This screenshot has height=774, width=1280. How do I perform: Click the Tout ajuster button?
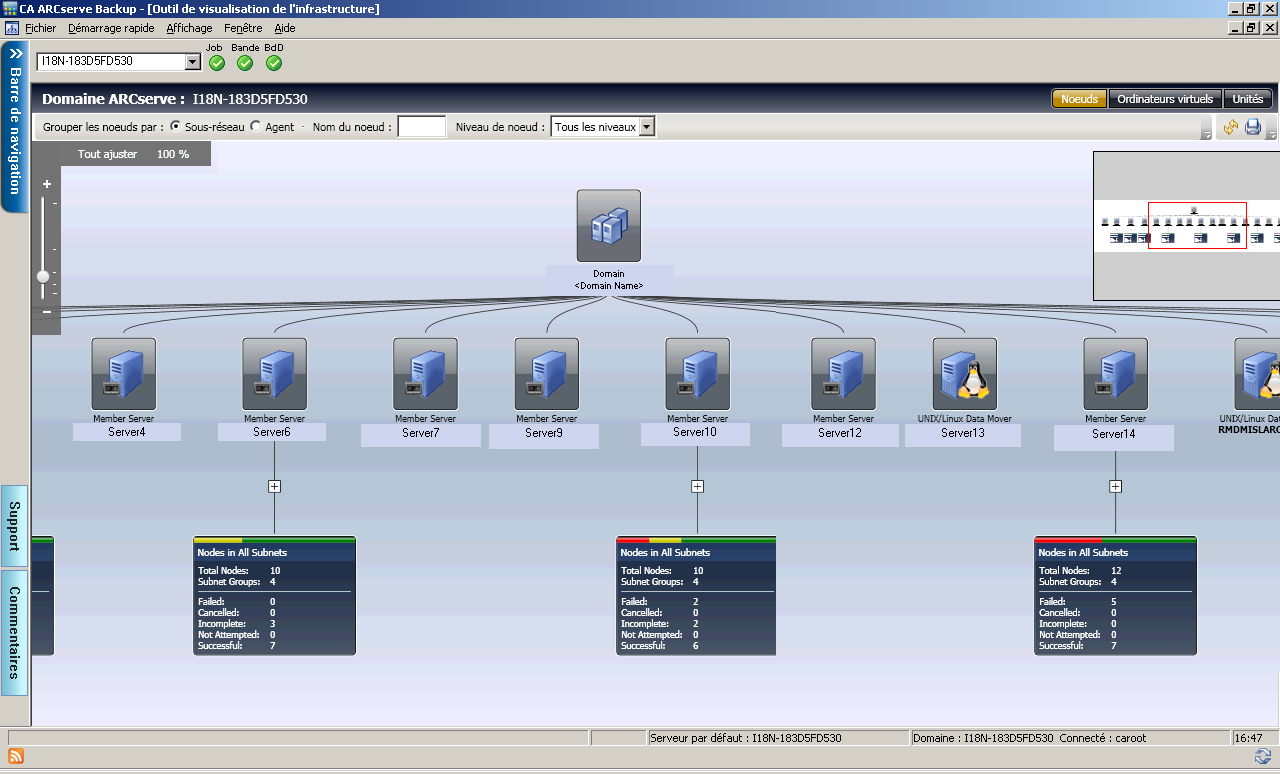[107, 154]
